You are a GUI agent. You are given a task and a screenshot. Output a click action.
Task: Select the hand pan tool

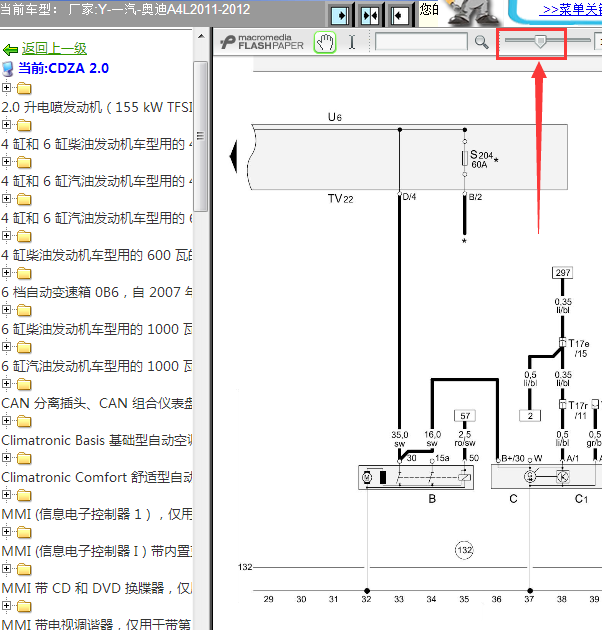[325, 42]
